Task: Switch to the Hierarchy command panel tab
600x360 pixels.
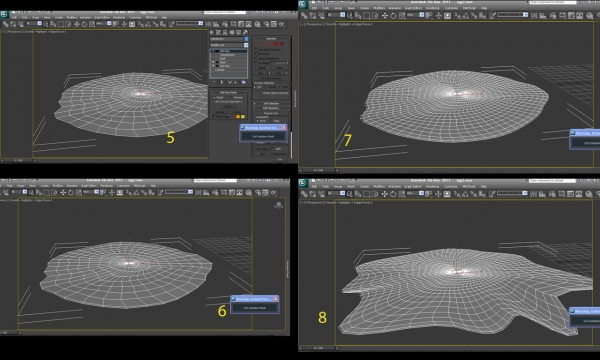Action: [x=225, y=33]
